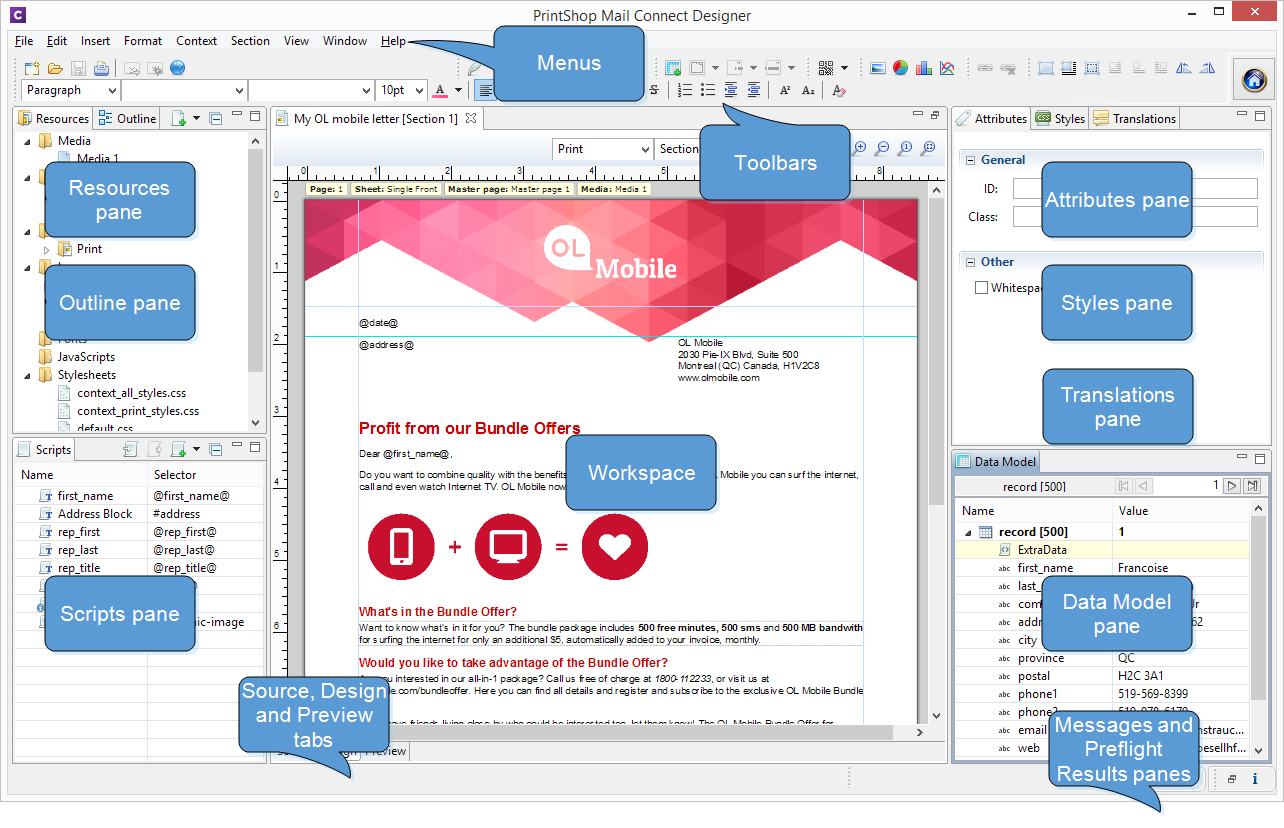Screen dimensions: 1284x828
Task: Switch to the Styles tab
Action: (1060, 118)
